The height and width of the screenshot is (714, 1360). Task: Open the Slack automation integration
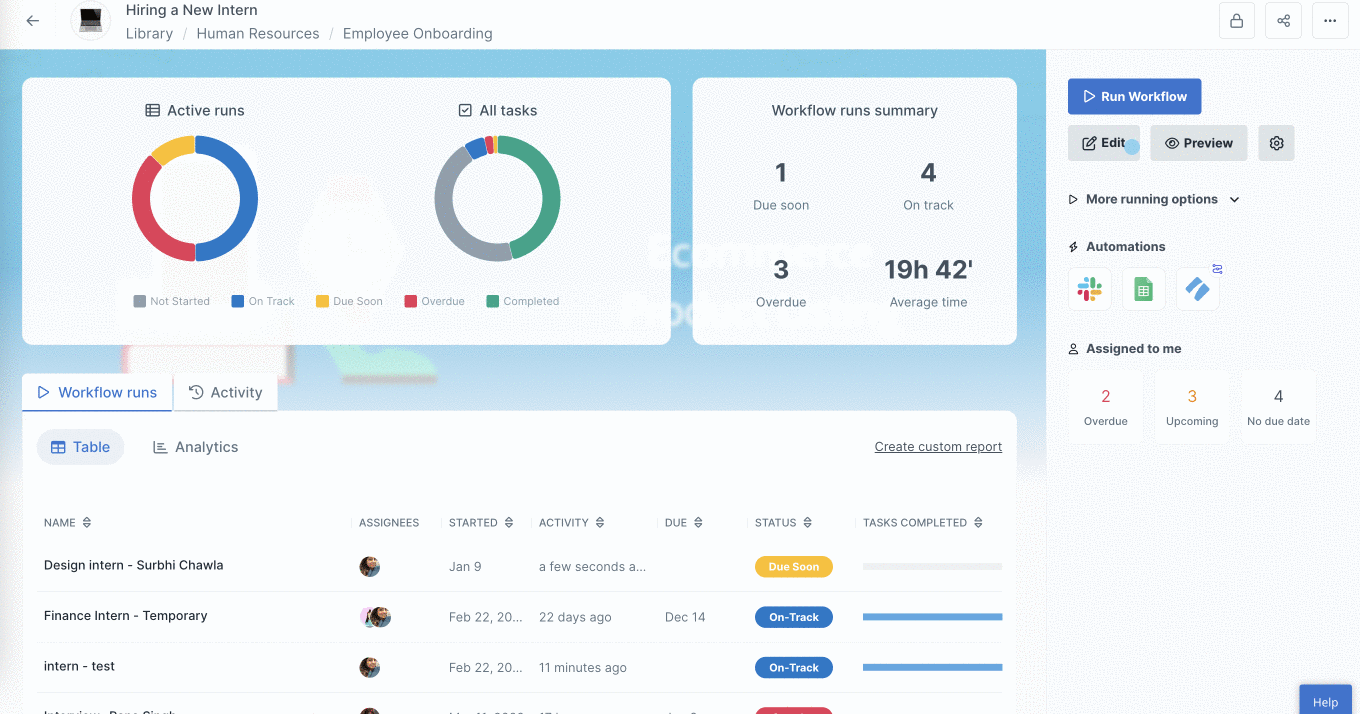click(x=1089, y=289)
